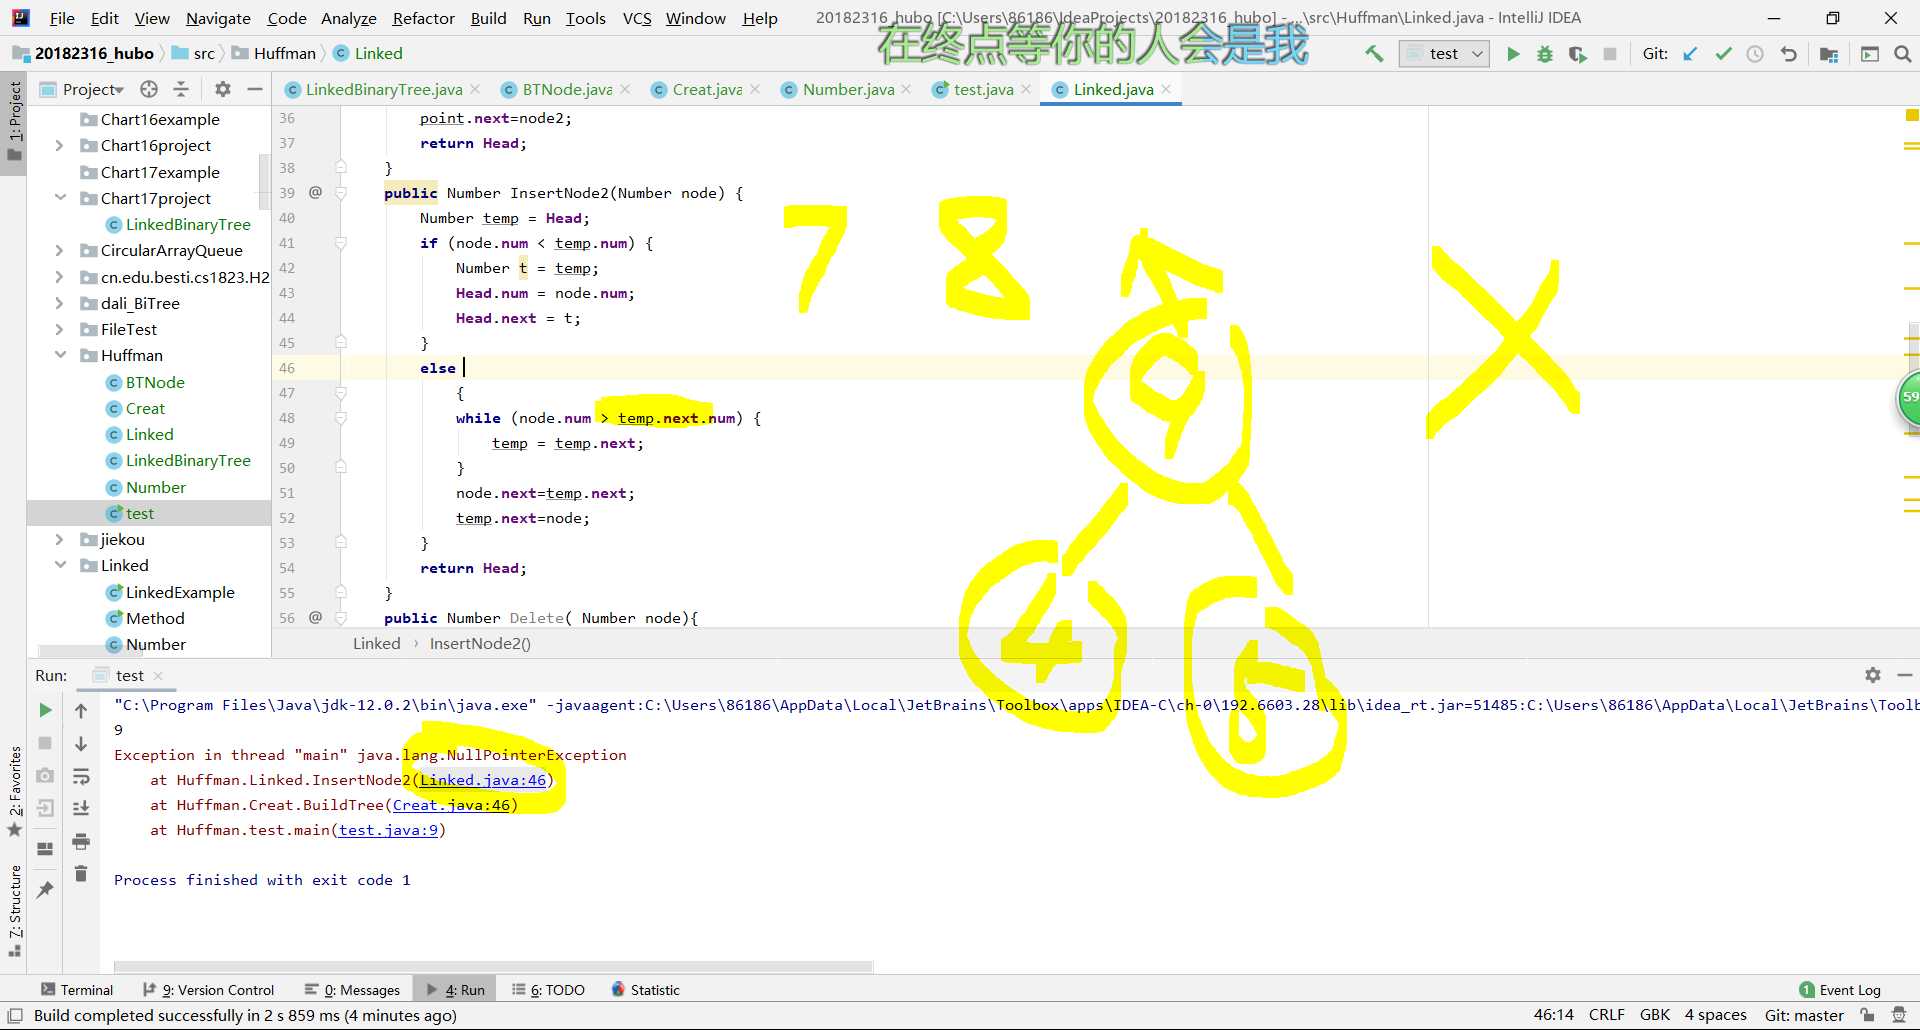Open Search Everywhere magnifier icon
The width and height of the screenshot is (1920, 1030).
[x=1903, y=54]
